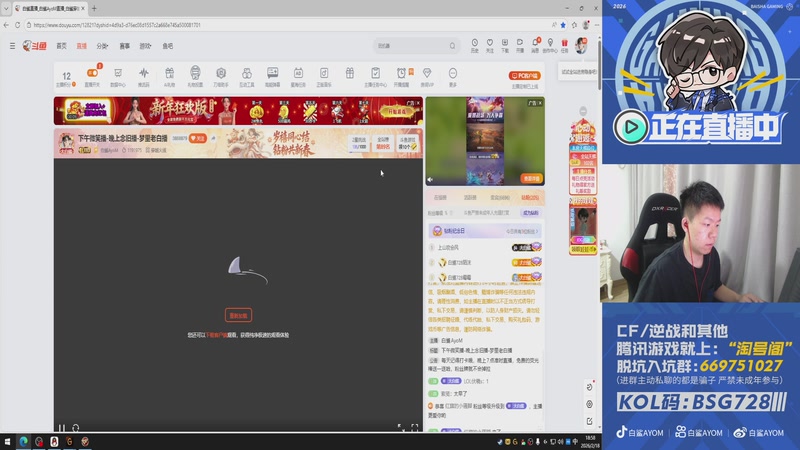Open the red gift tasks icon
Image resolution: width=800 pixels, height=450 pixels.
[x=564, y=45]
